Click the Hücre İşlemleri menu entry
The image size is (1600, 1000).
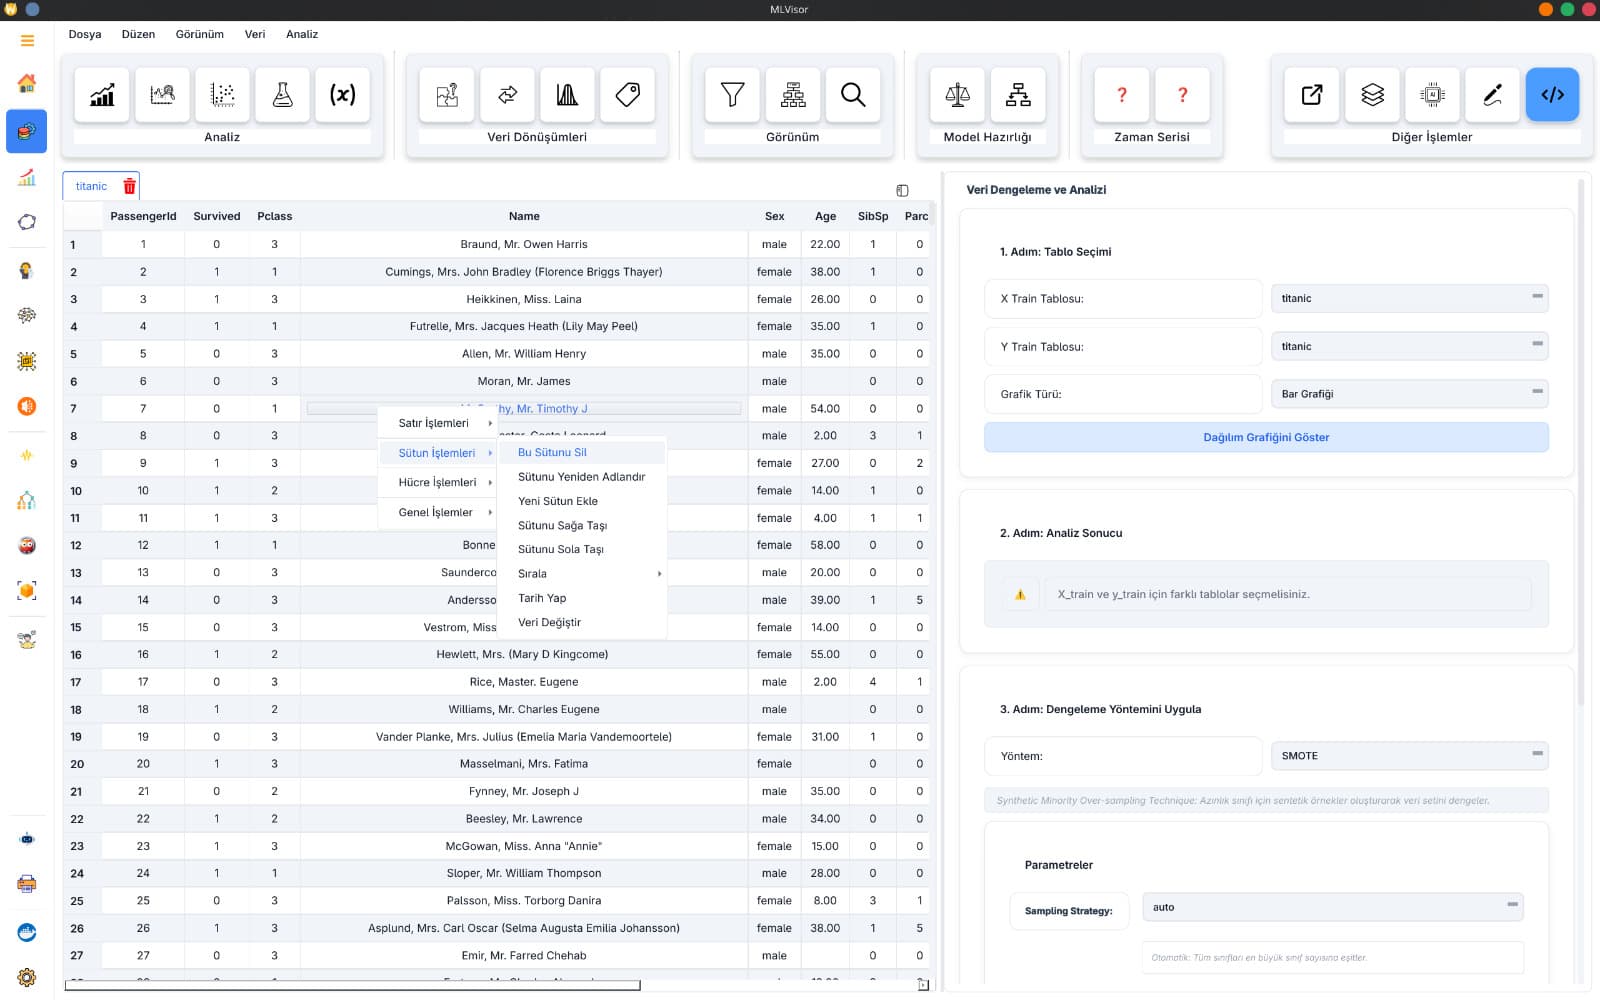pos(438,482)
